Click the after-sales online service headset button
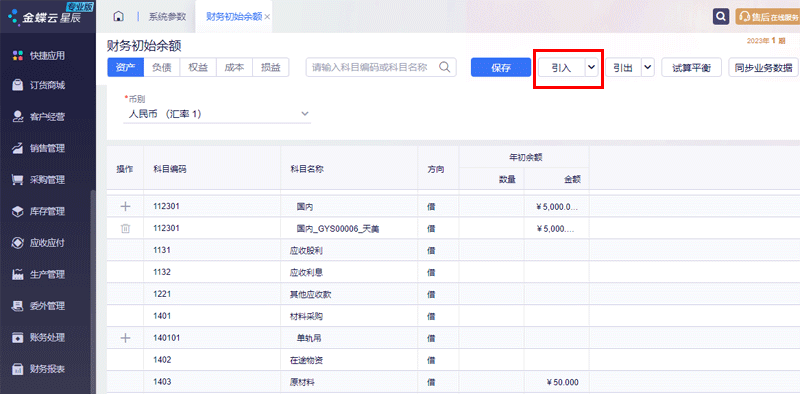The height and width of the screenshot is (394, 800). click(x=767, y=16)
